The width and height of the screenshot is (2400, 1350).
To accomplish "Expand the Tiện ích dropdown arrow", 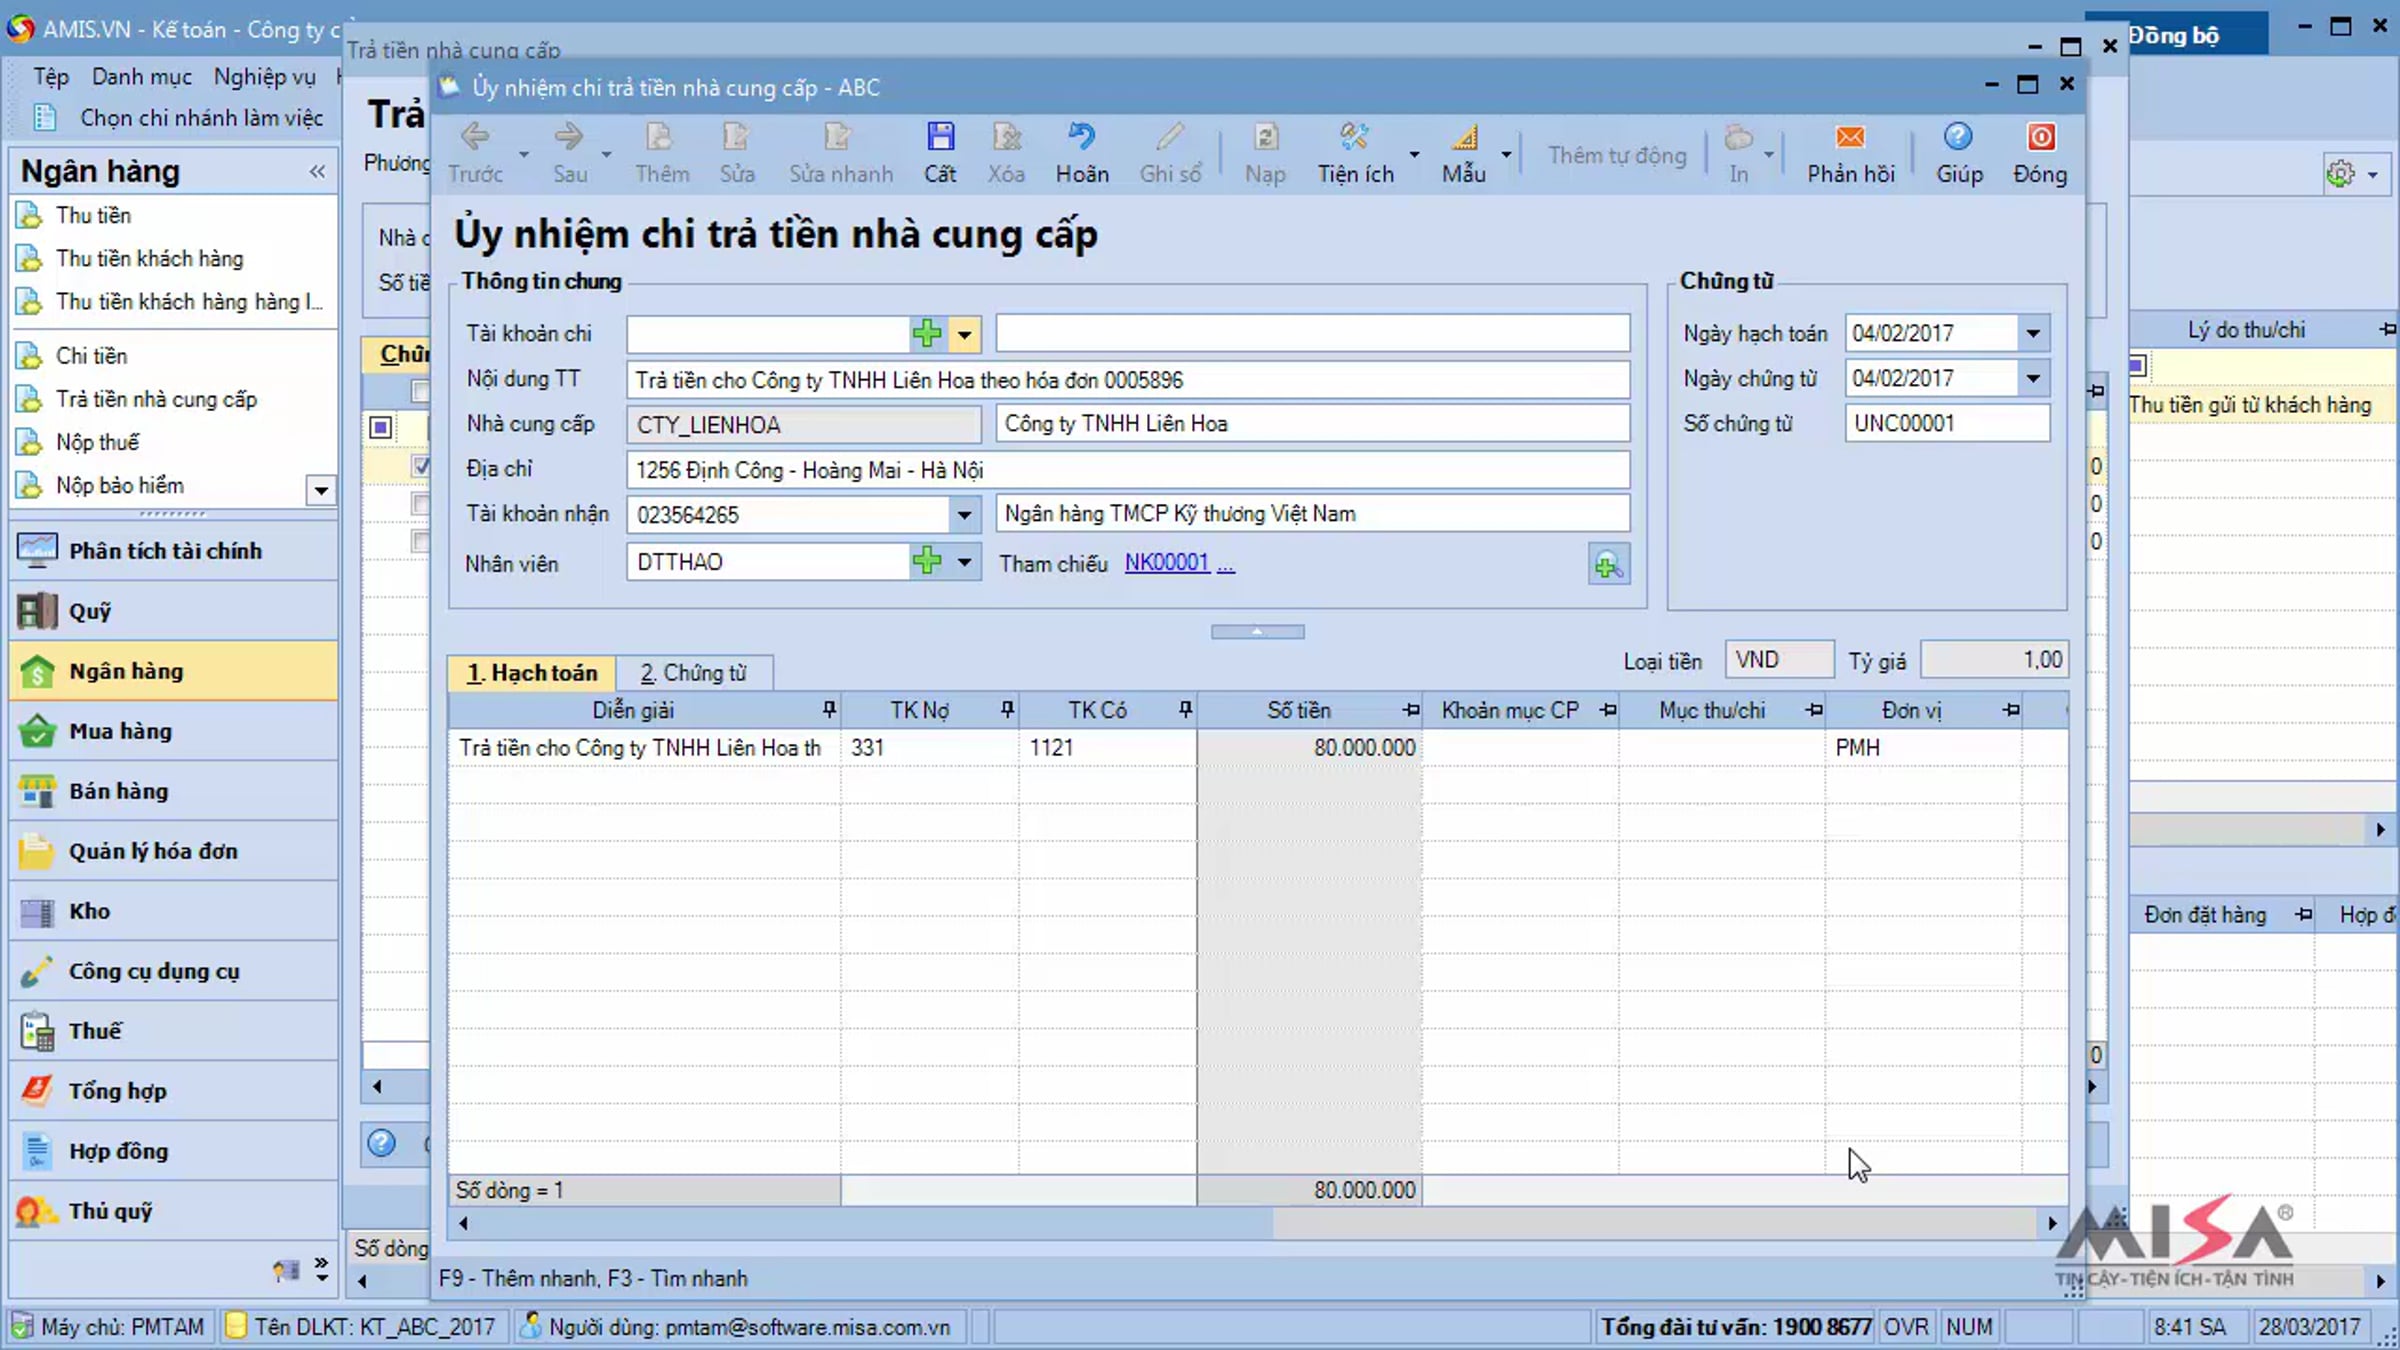I will click(1414, 154).
